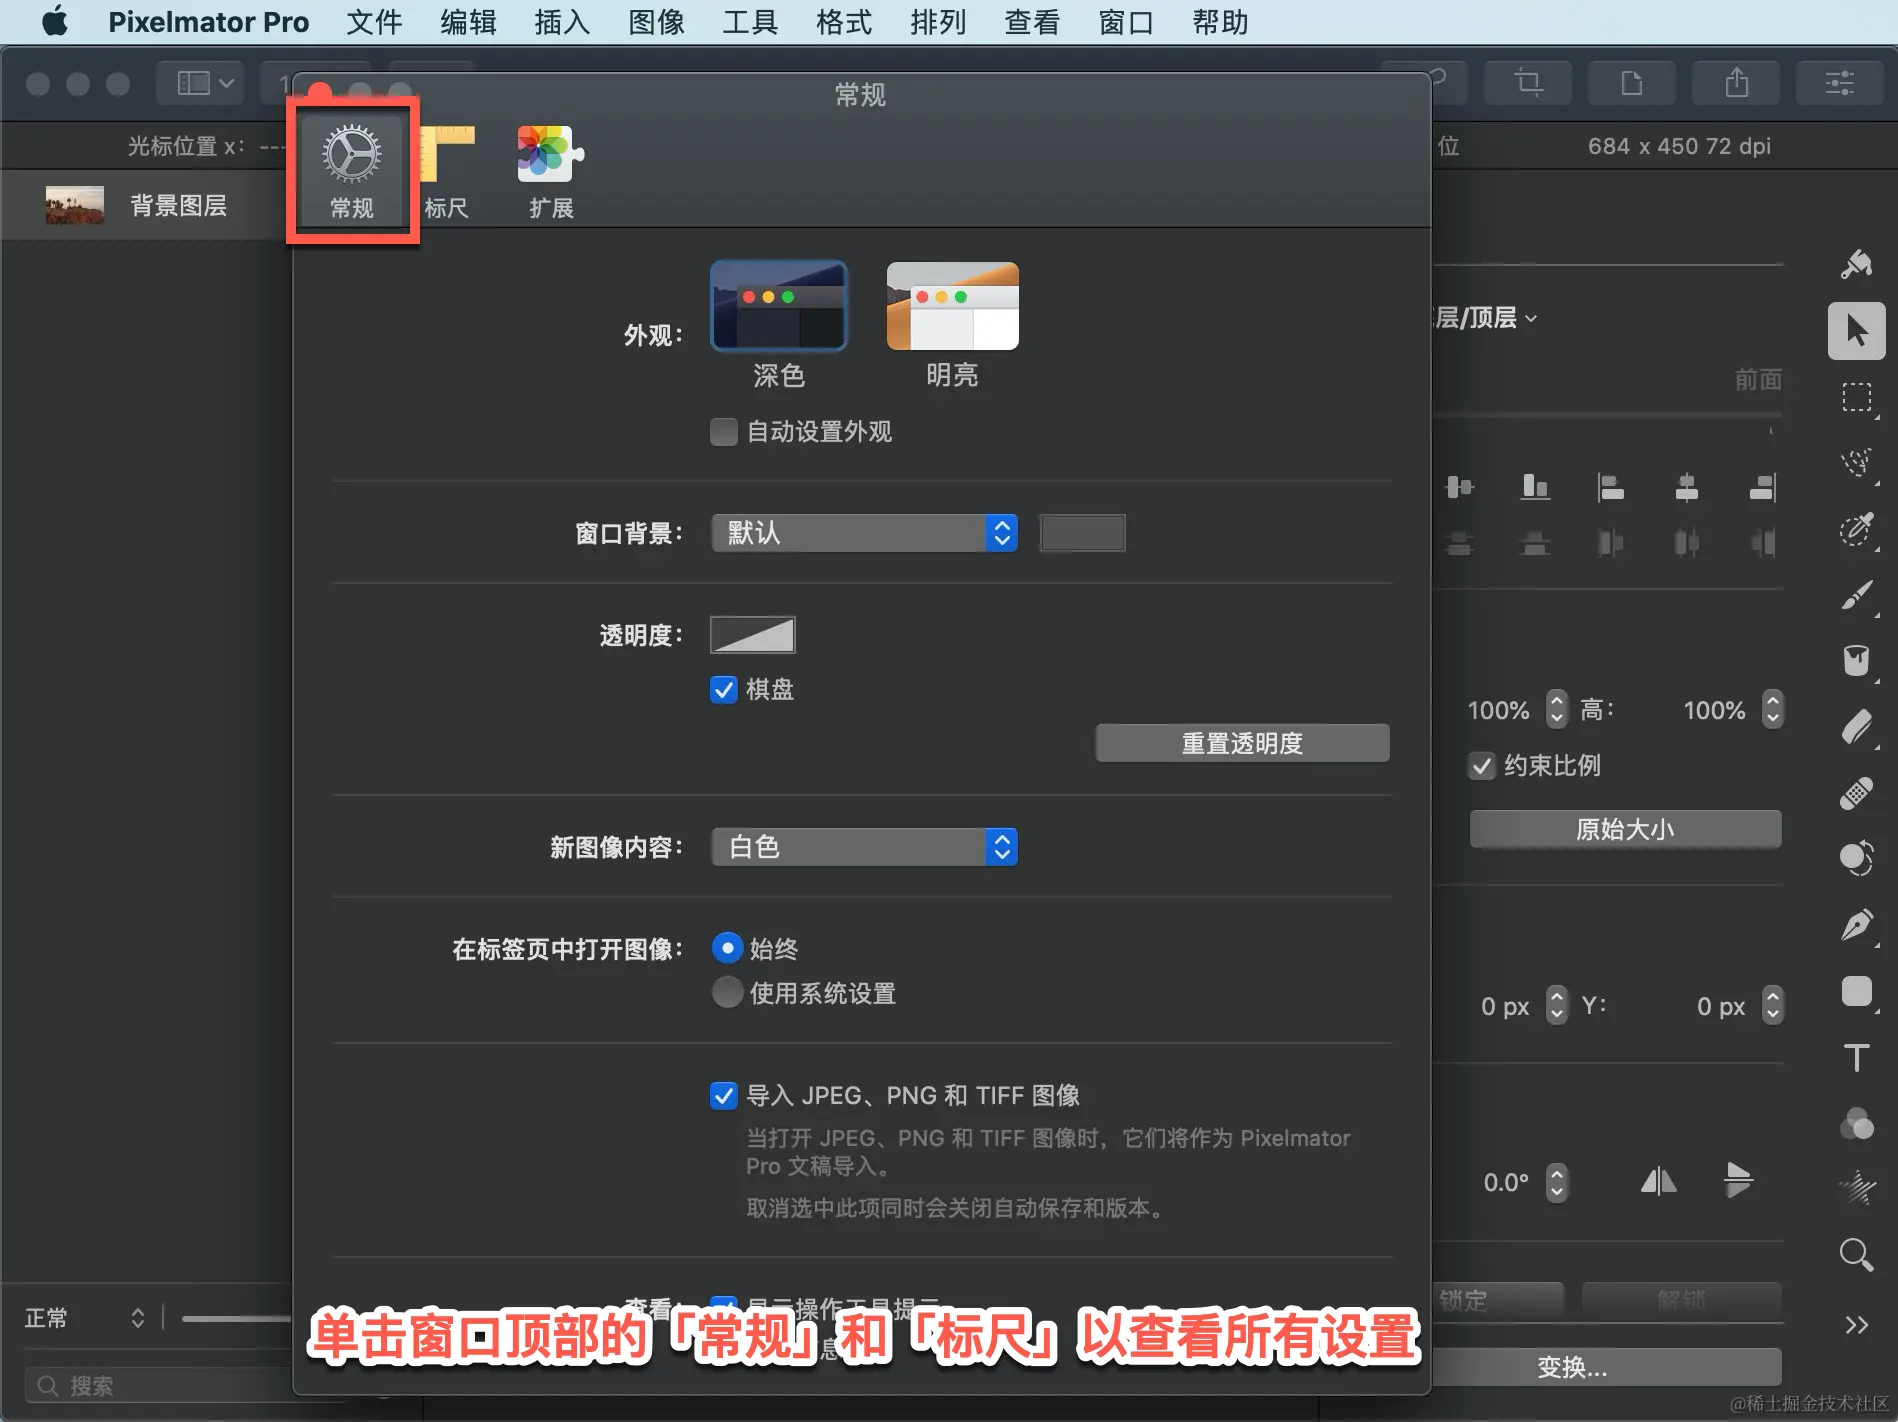1898x1422 pixels.
Task: Open the 窗口 menu
Action: pyautogui.click(x=1126, y=22)
